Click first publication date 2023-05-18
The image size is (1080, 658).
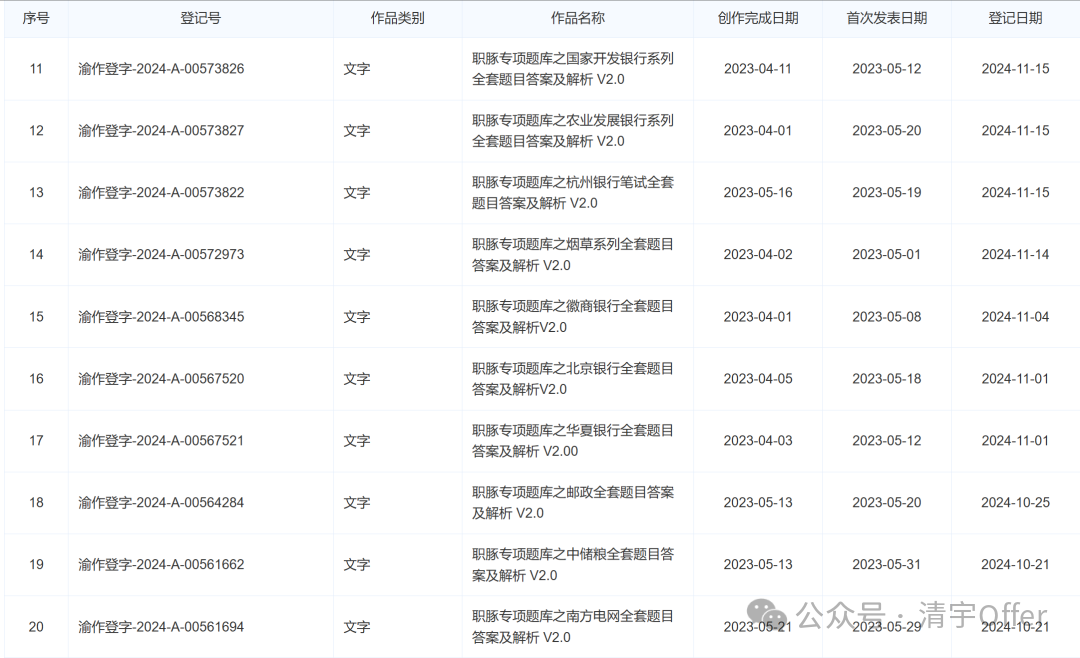coord(886,379)
